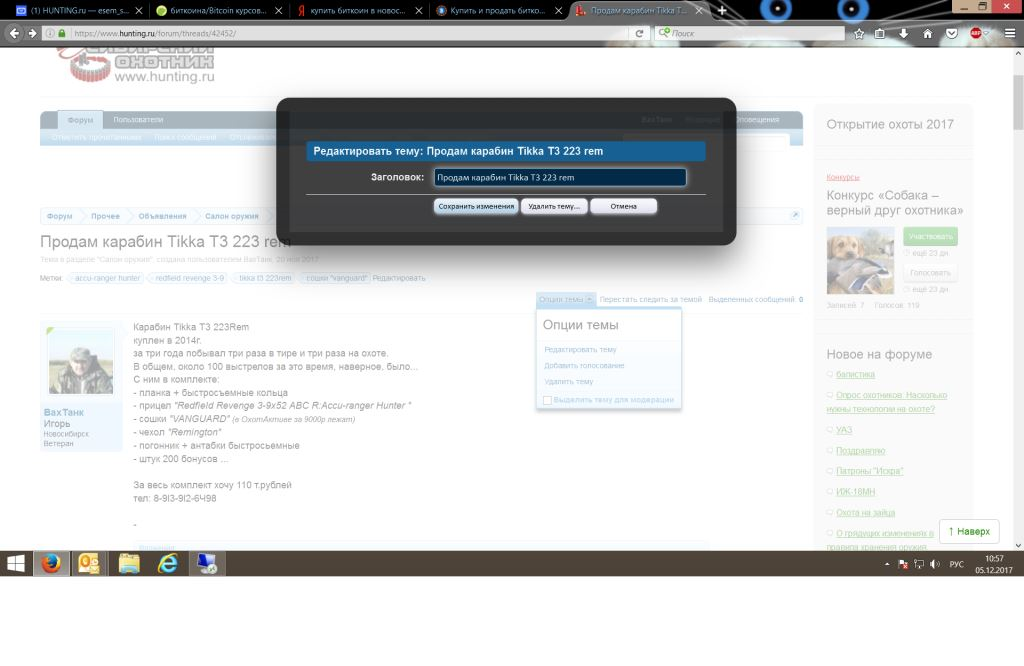
Task: Open File Explorer from the taskbar
Action: (x=129, y=564)
